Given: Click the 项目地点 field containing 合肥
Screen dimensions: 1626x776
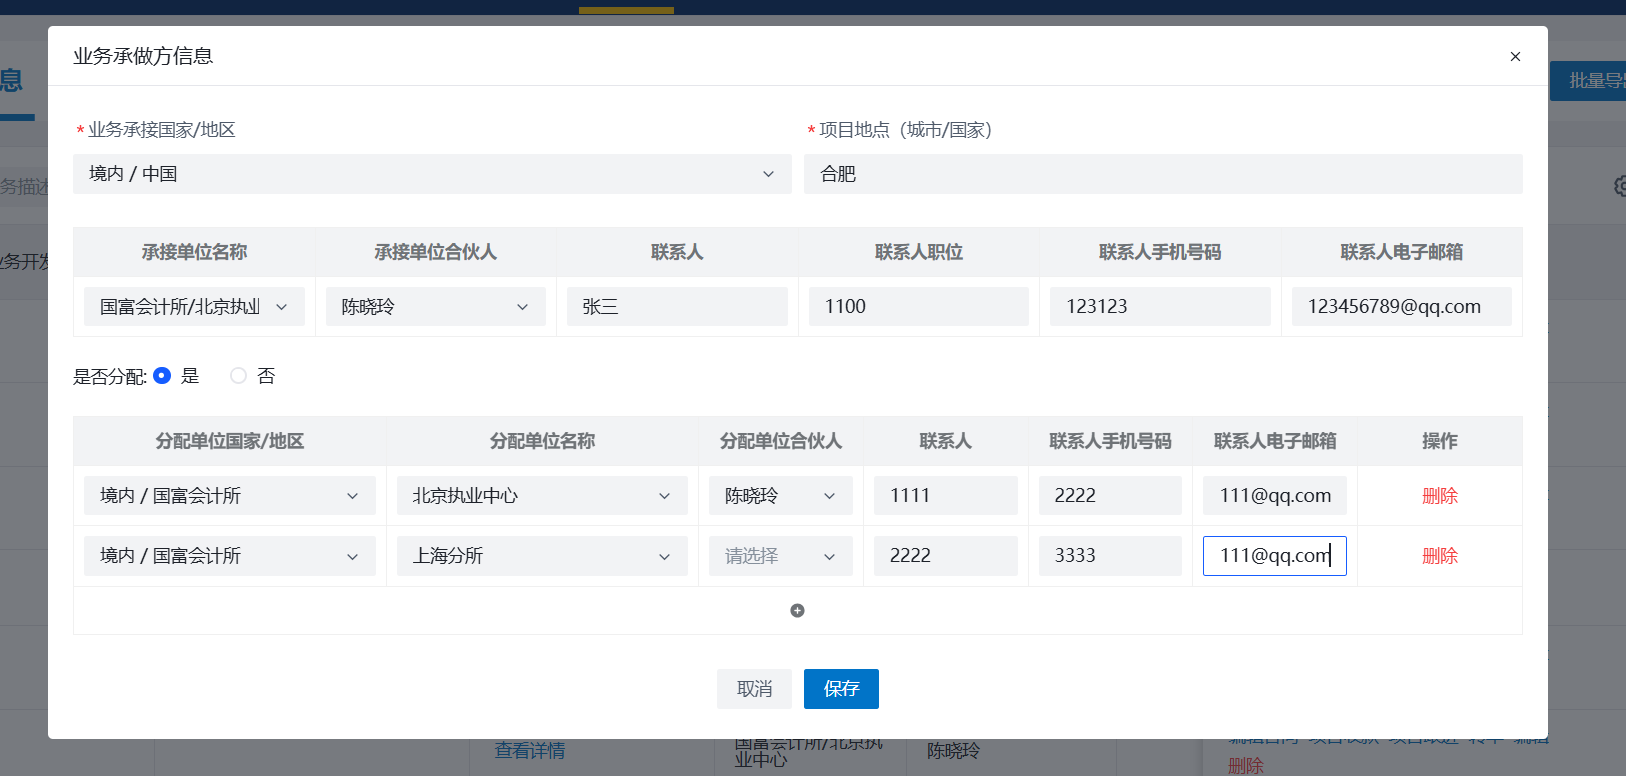Looking at the screenshot, I should coord(1163,174).
